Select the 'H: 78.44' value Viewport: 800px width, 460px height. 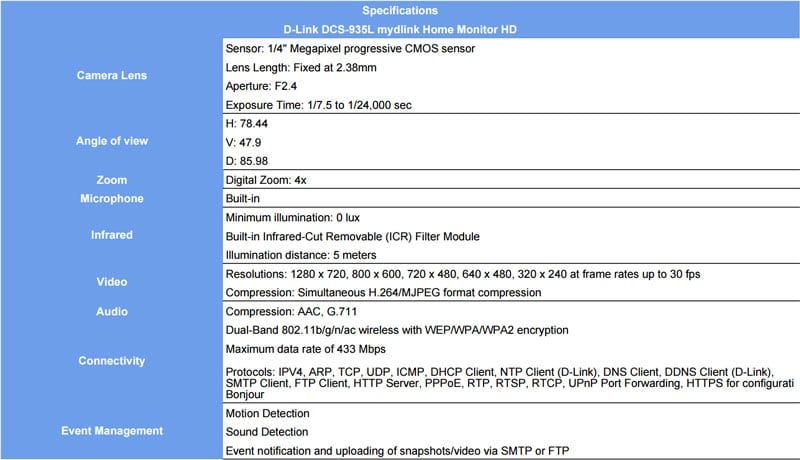click(x=246, y=123)
